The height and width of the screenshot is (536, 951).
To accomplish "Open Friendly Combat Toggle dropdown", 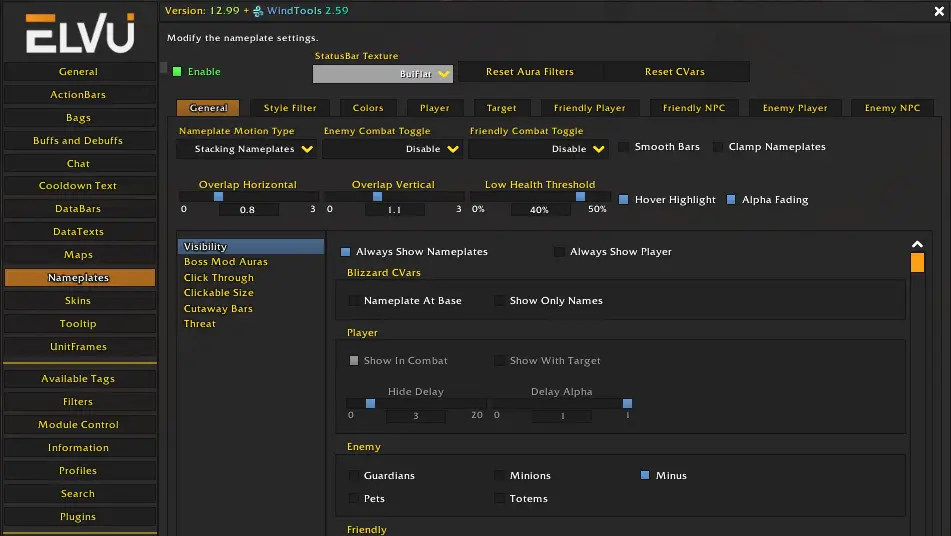I will pos(538,149).
